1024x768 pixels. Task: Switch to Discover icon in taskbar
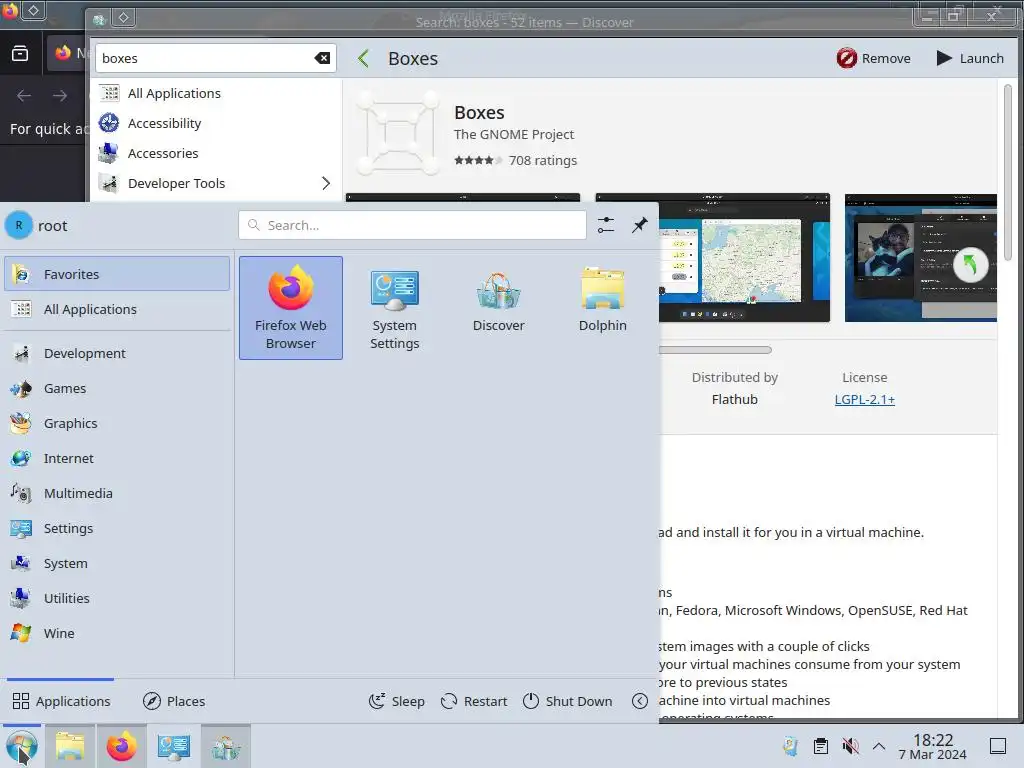[x=226, y=746]
